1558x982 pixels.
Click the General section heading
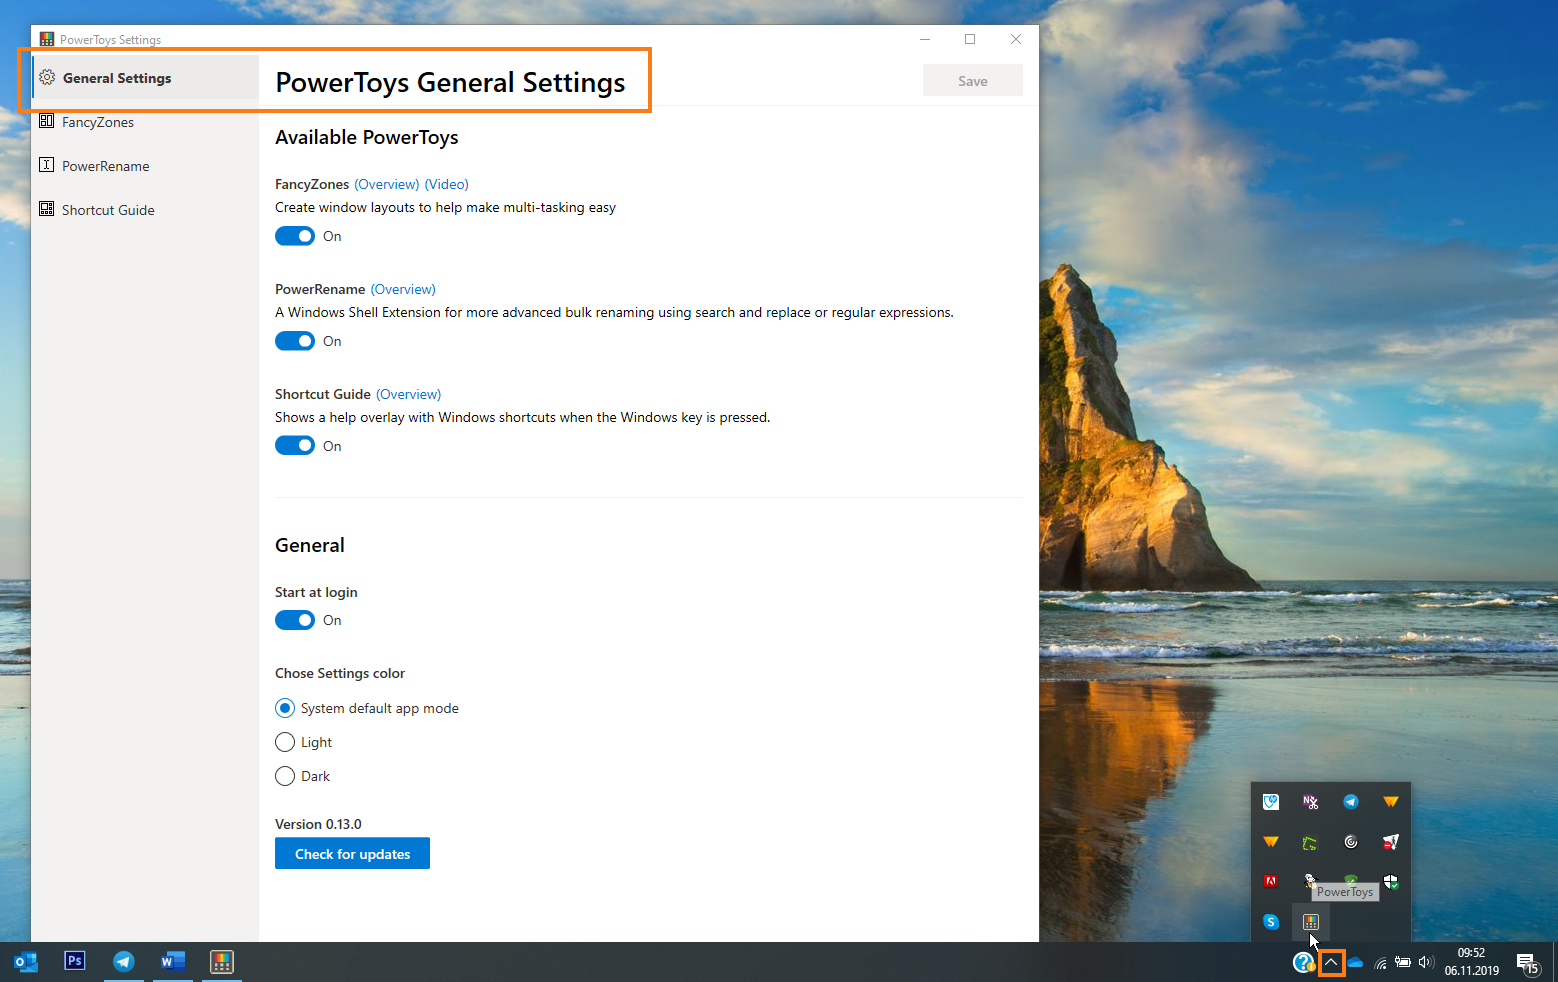310,545
